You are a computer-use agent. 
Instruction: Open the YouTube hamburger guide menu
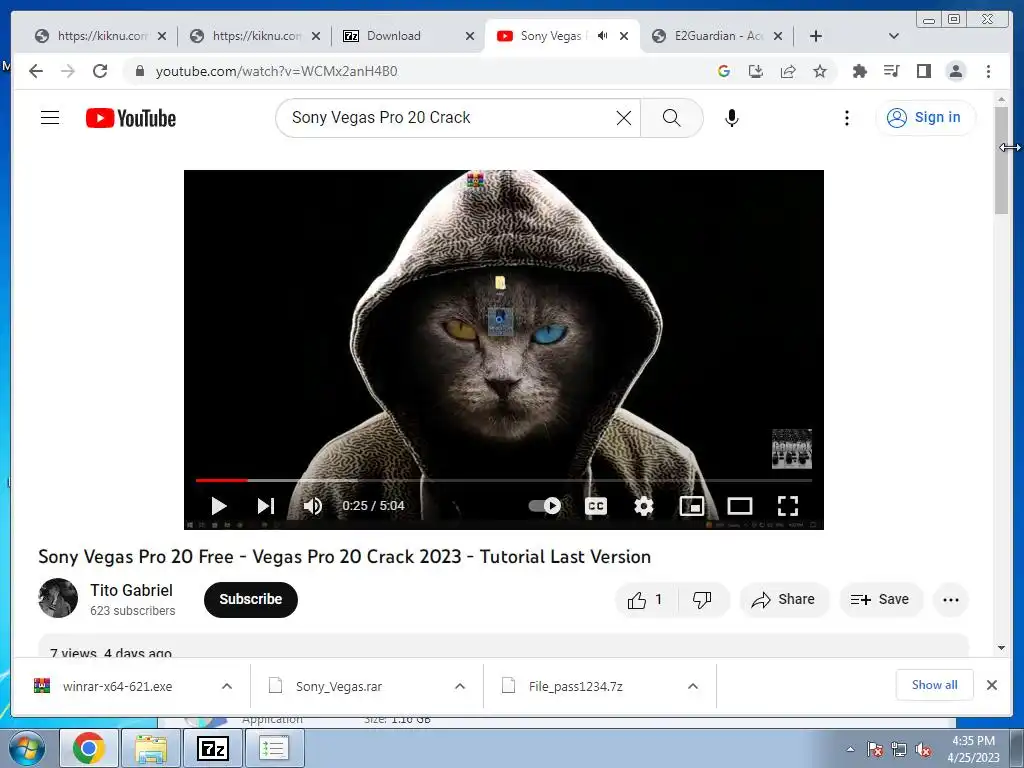50,118
